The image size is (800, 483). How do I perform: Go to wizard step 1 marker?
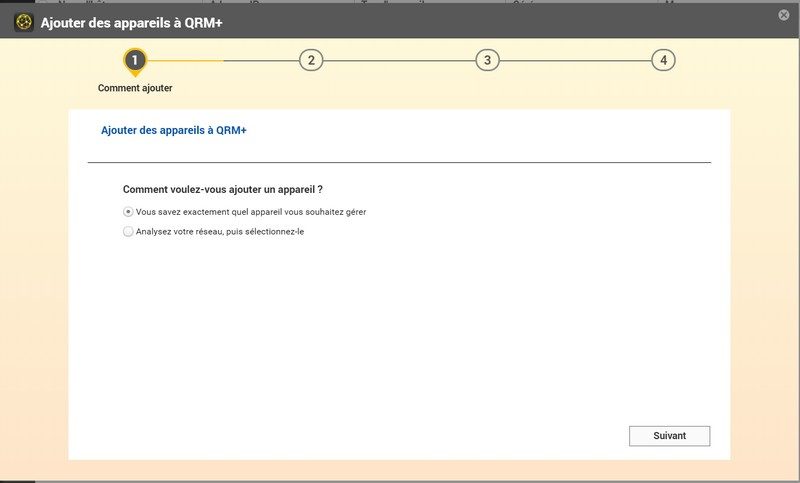click(x=135, y=61)
